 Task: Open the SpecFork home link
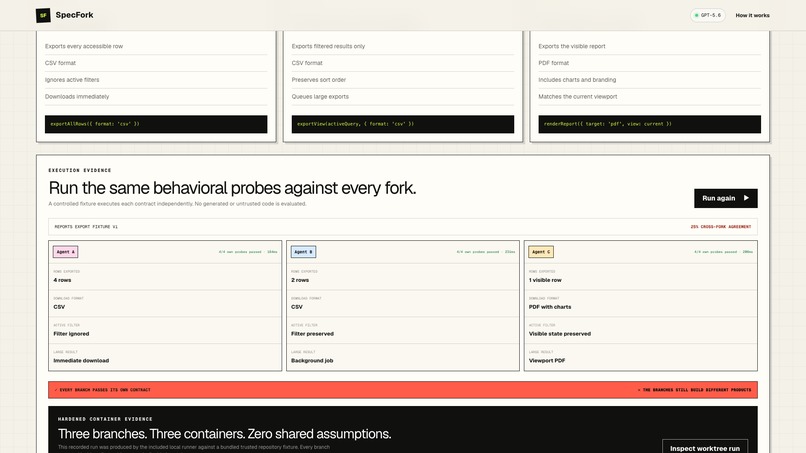pyautogui.click(x=65, y=15)
